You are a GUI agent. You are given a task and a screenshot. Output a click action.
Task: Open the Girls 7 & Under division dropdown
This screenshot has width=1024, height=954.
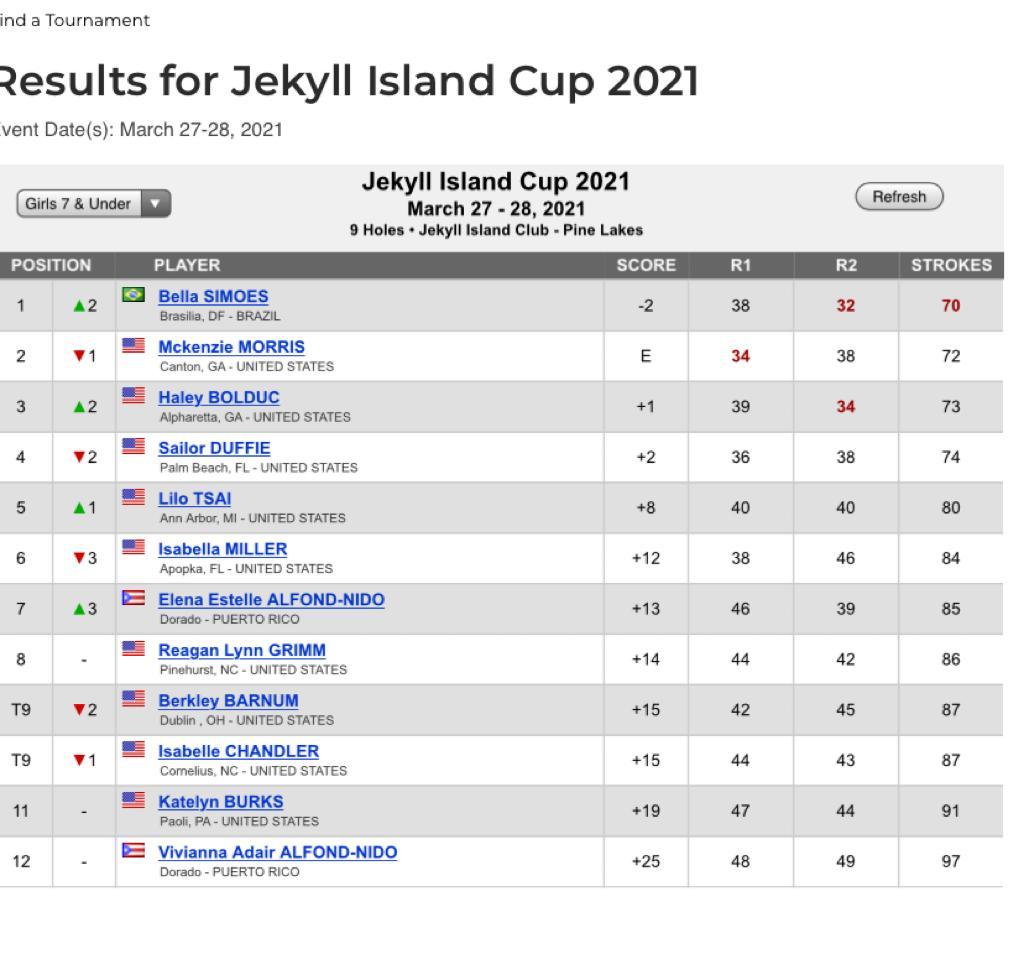pyautogui.click(x=93, y=204)
